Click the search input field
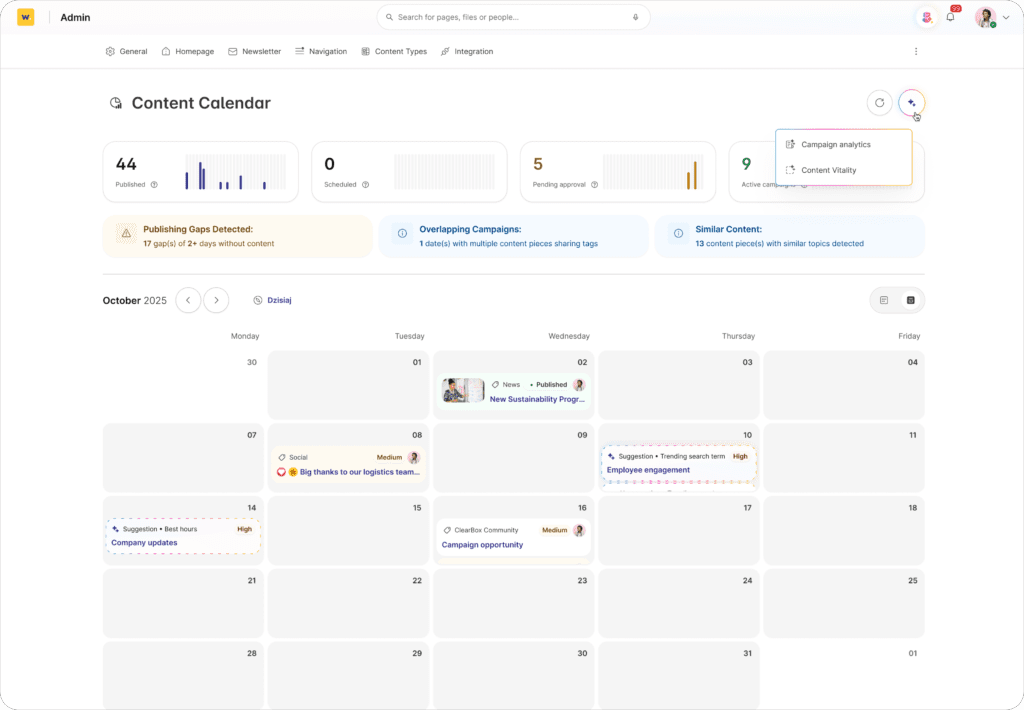This screenshot has height=710, width=1024. (x=510, y=17)
